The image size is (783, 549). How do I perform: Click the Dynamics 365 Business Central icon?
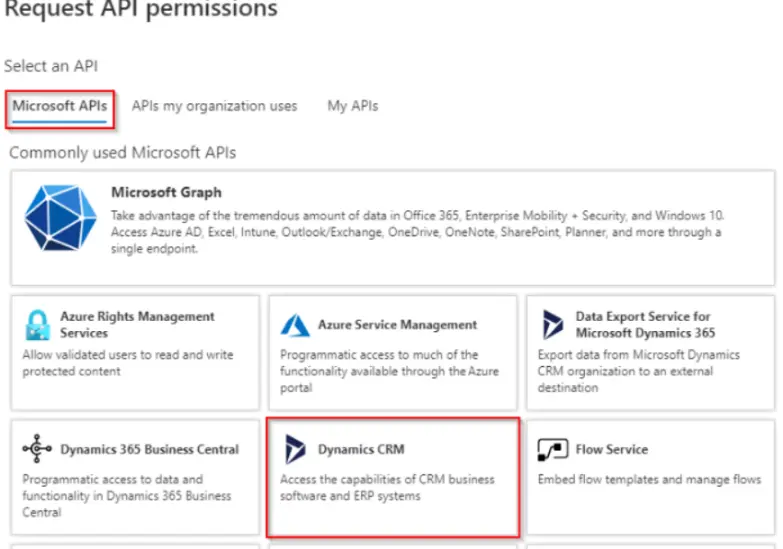coord(37,450)
